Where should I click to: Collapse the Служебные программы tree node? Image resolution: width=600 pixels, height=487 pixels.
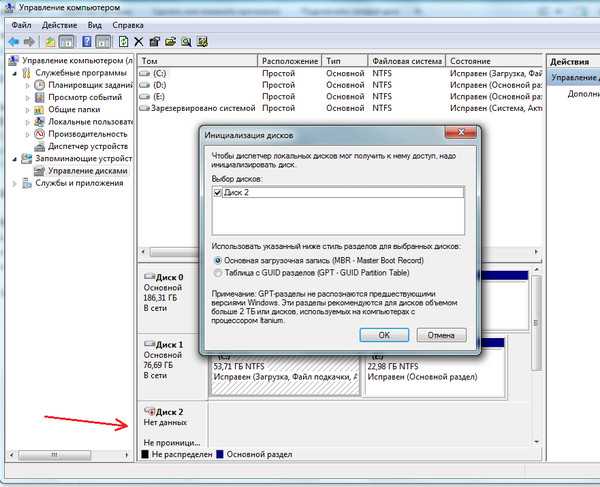[15, 73]
